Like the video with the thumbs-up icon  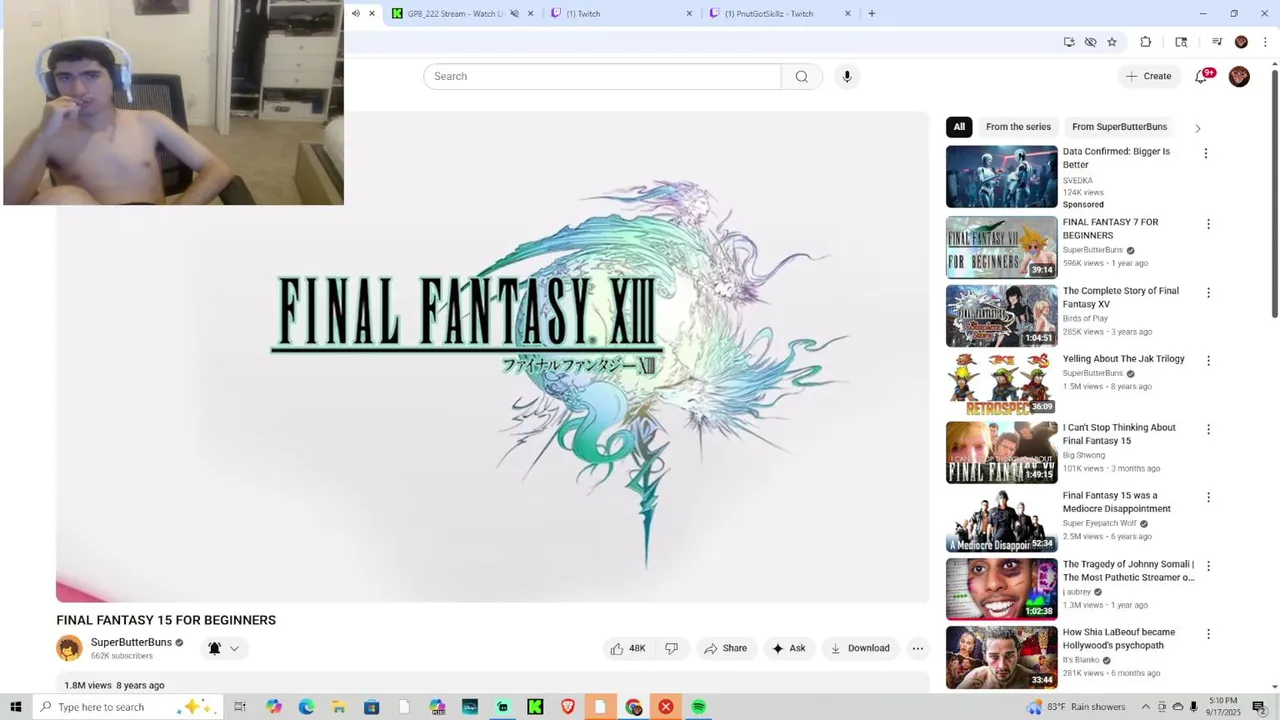click(x=627, y=648)
